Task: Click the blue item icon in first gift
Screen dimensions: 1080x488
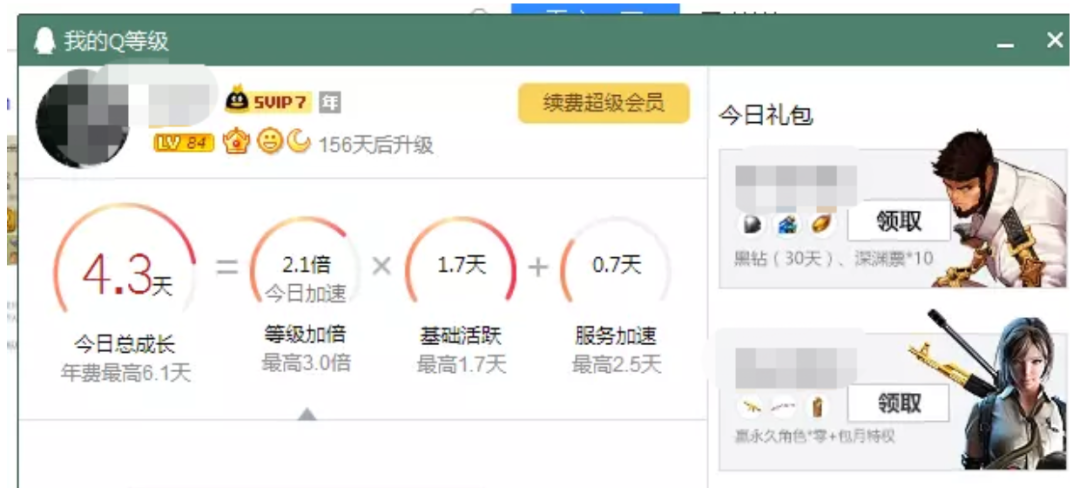Action: tap(786, 224)
